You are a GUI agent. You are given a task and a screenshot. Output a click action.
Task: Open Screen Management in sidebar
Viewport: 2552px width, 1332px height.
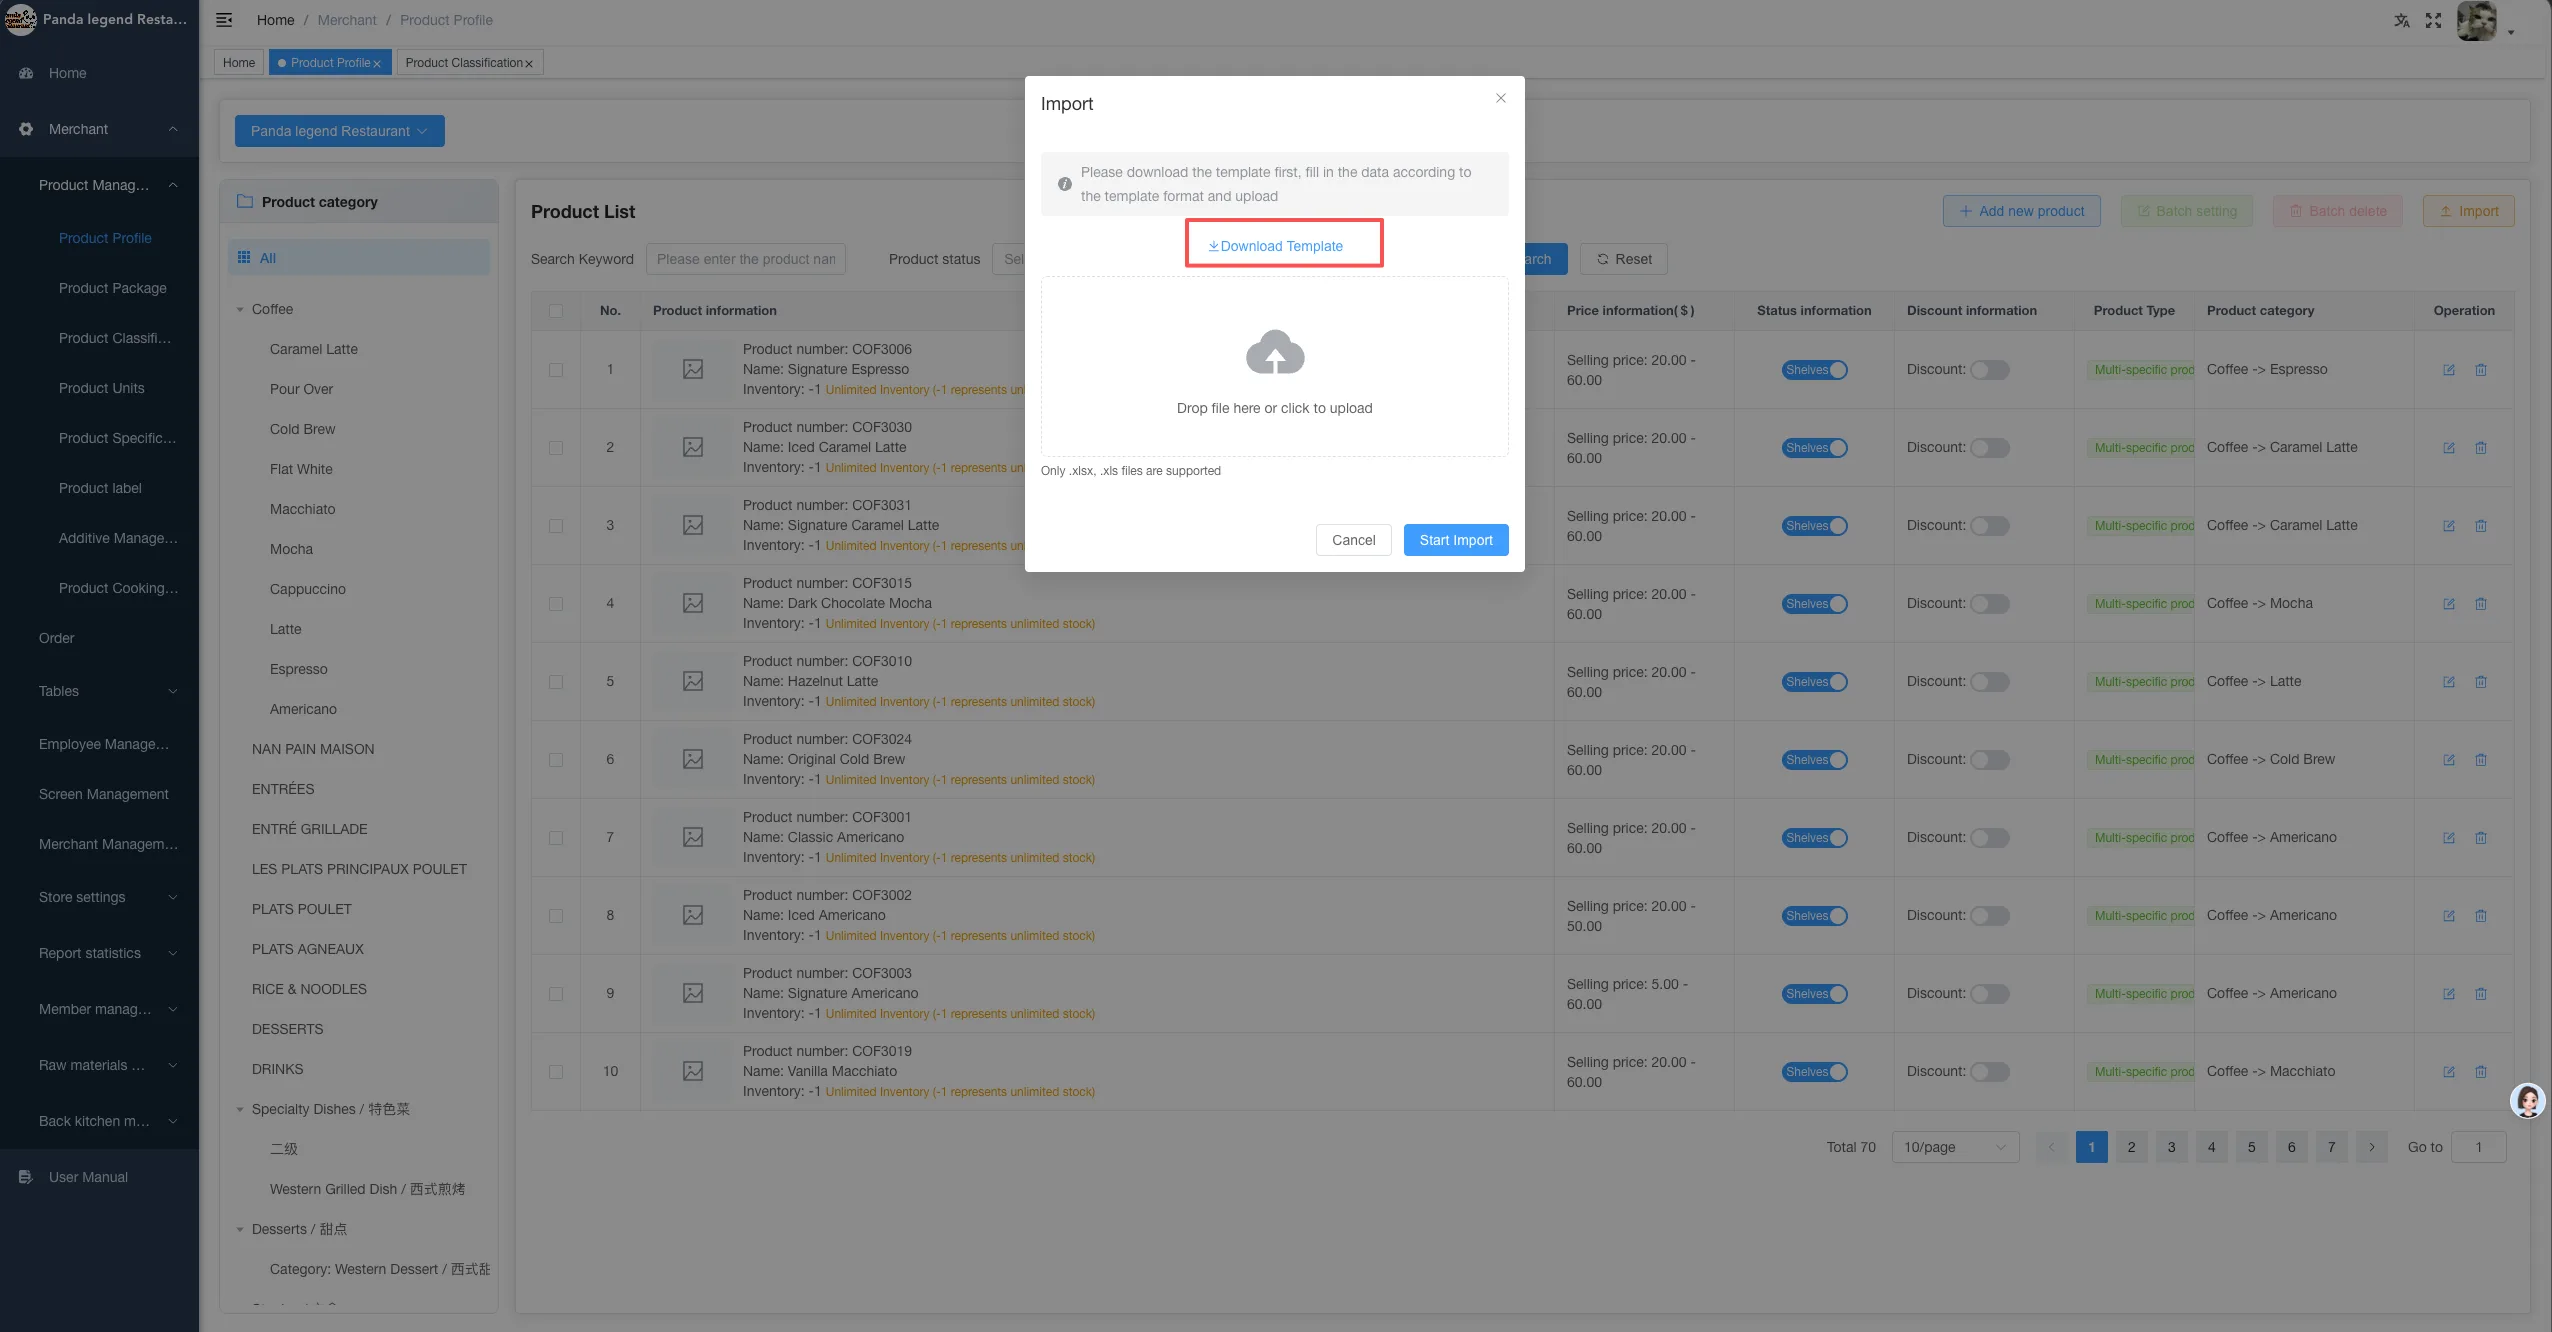point(103,794)
